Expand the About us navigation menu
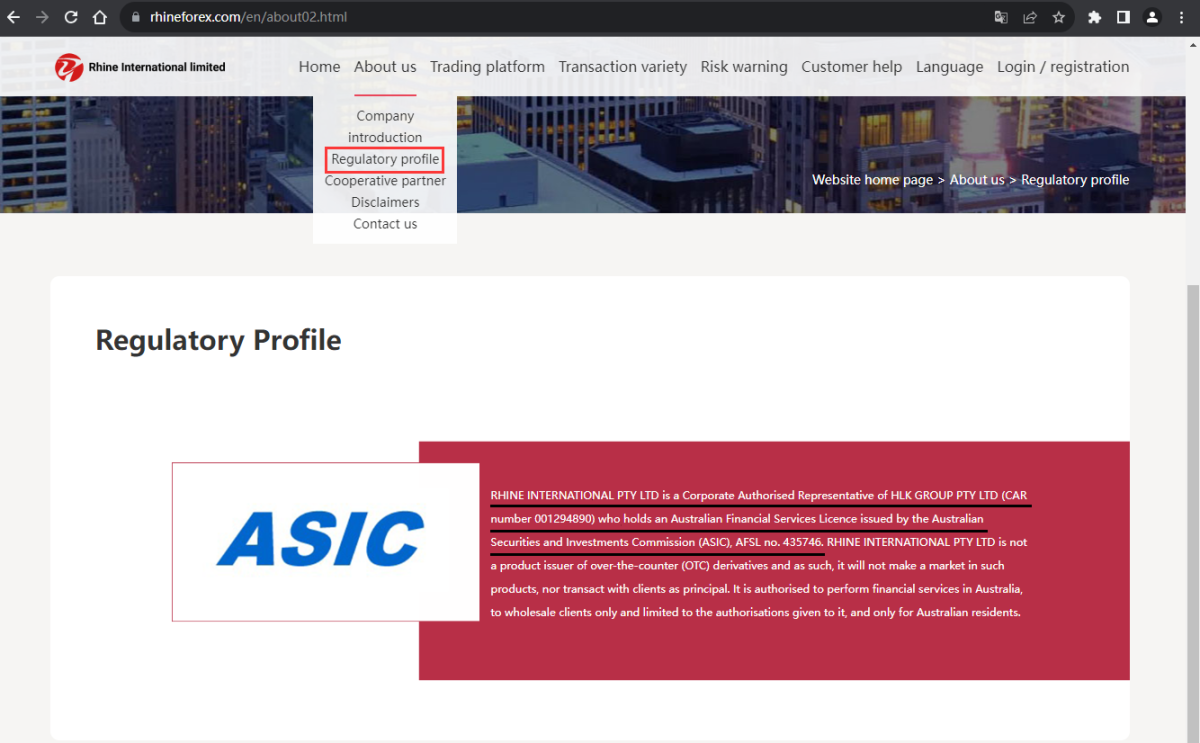 click(x=385, y=67)
